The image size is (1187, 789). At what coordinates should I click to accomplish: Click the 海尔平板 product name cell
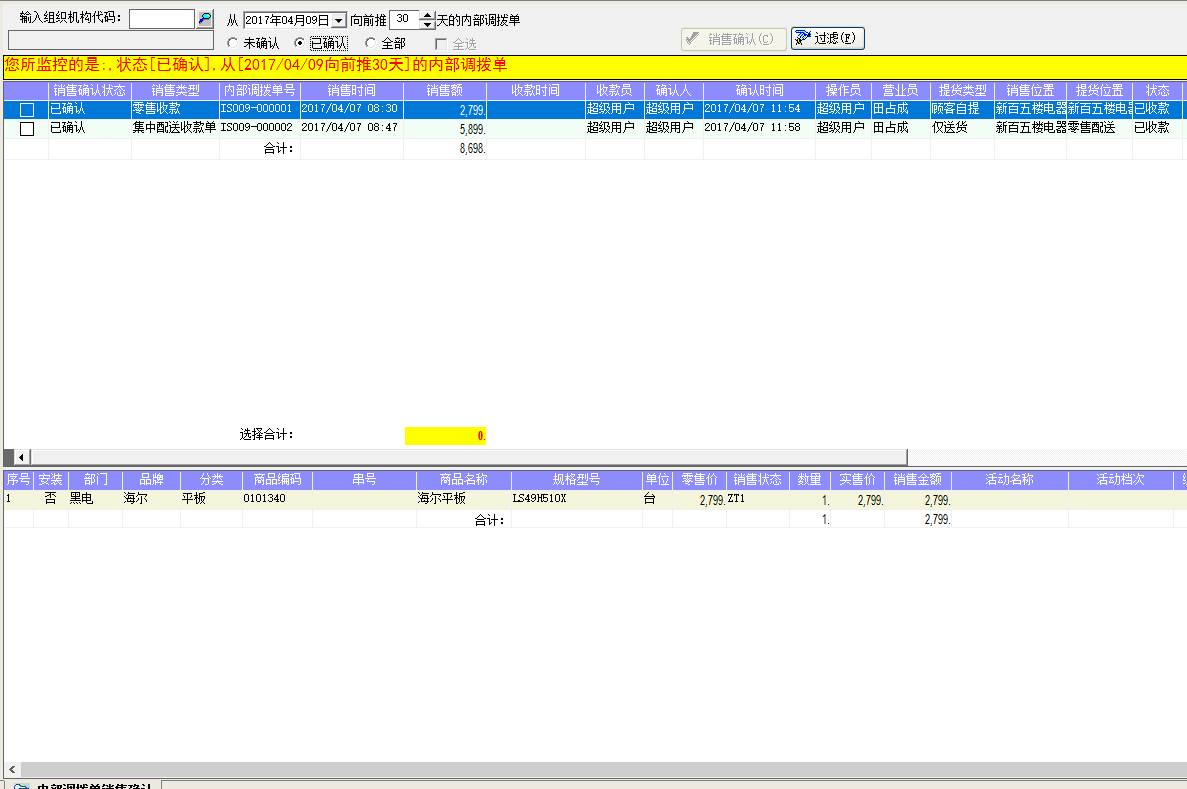463,499
